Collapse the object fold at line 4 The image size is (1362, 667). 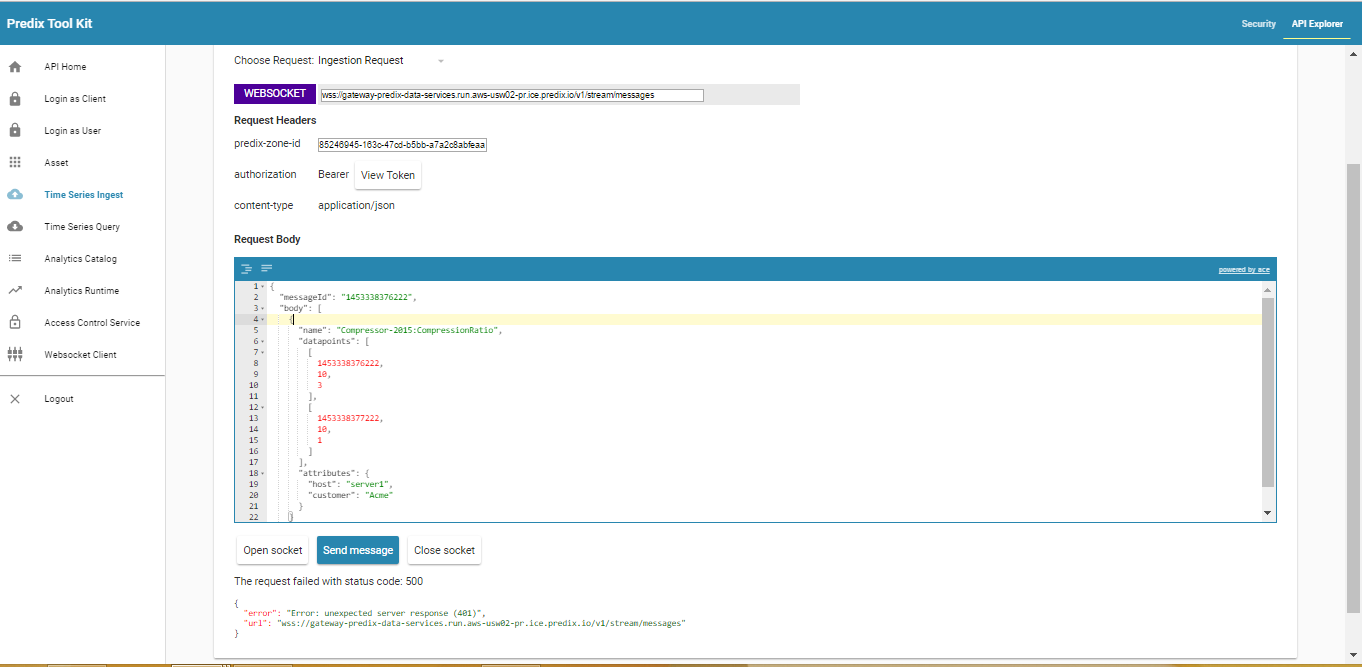click(x=262, y=320)
